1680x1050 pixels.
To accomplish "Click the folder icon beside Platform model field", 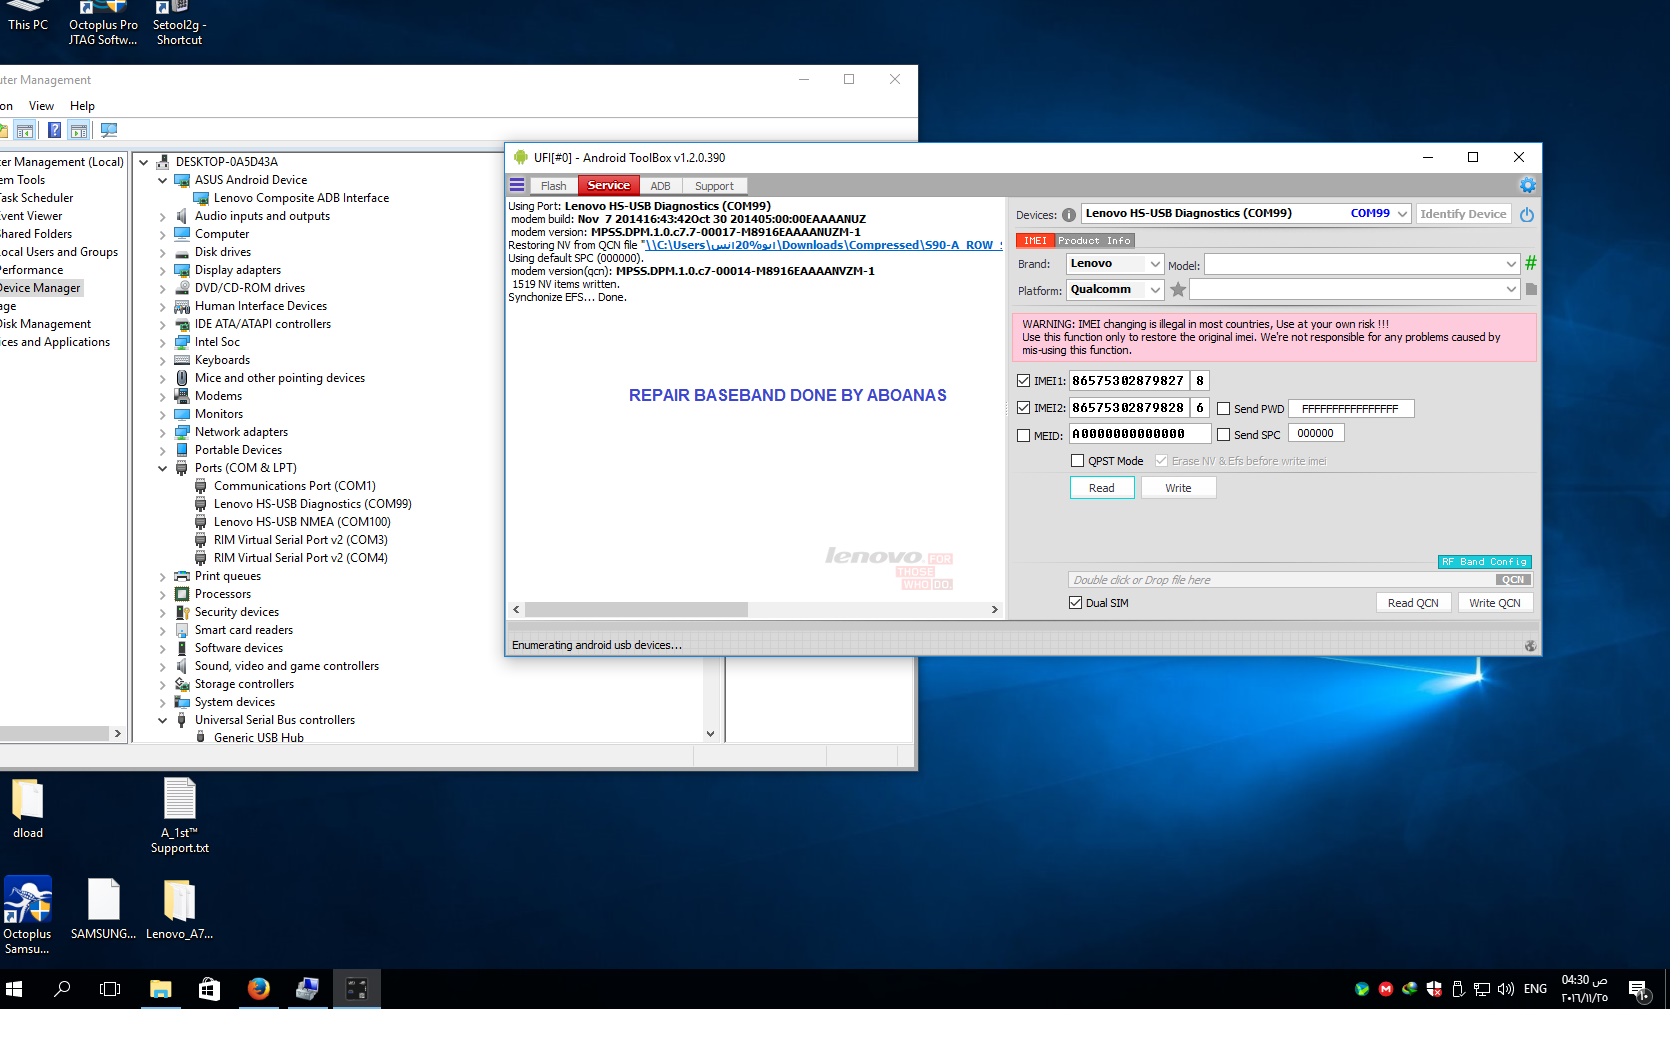I will [x=1531, y=290].
